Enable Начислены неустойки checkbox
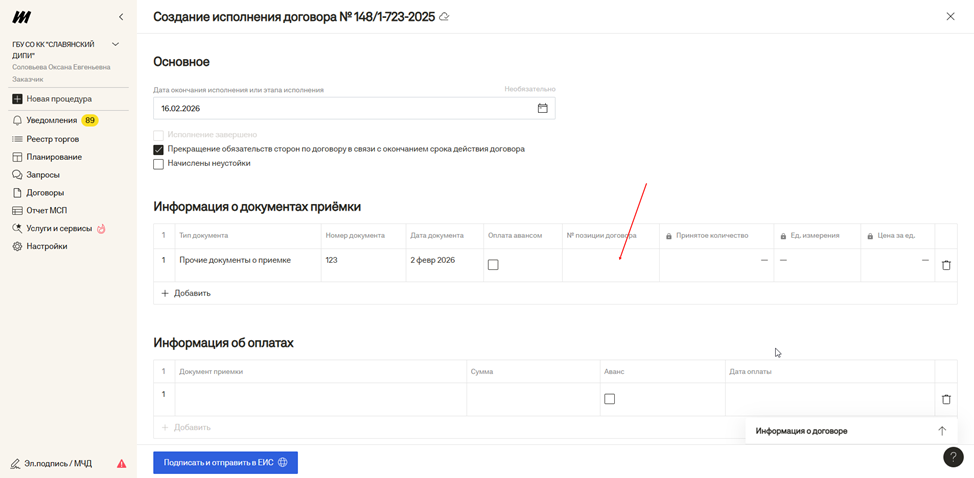 (x=158, y=164)
